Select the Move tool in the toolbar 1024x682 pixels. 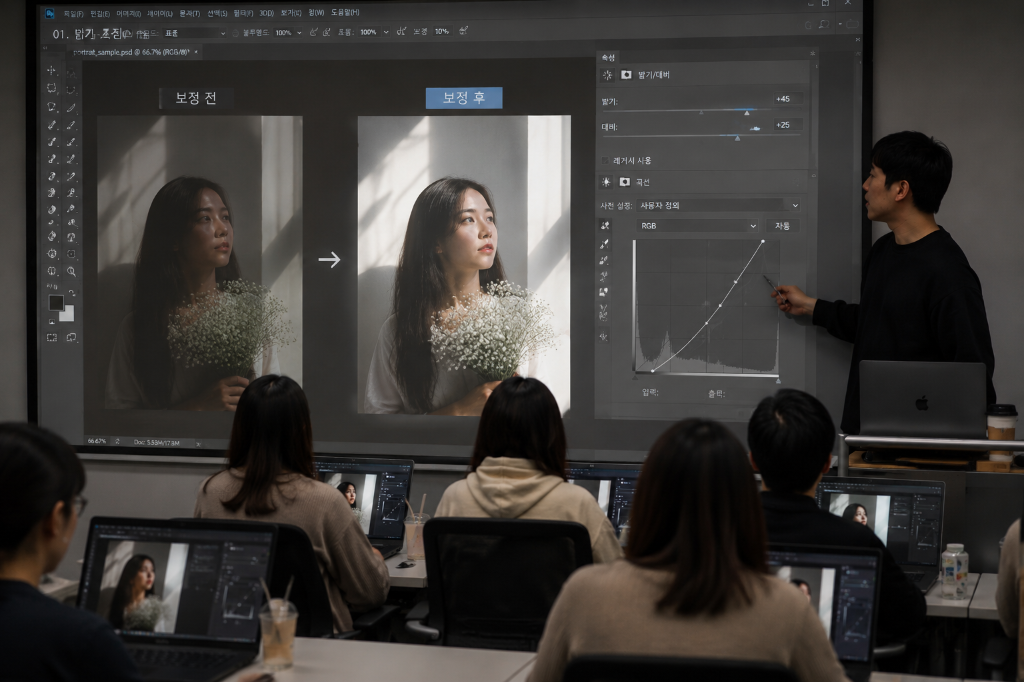pos(52,70)
